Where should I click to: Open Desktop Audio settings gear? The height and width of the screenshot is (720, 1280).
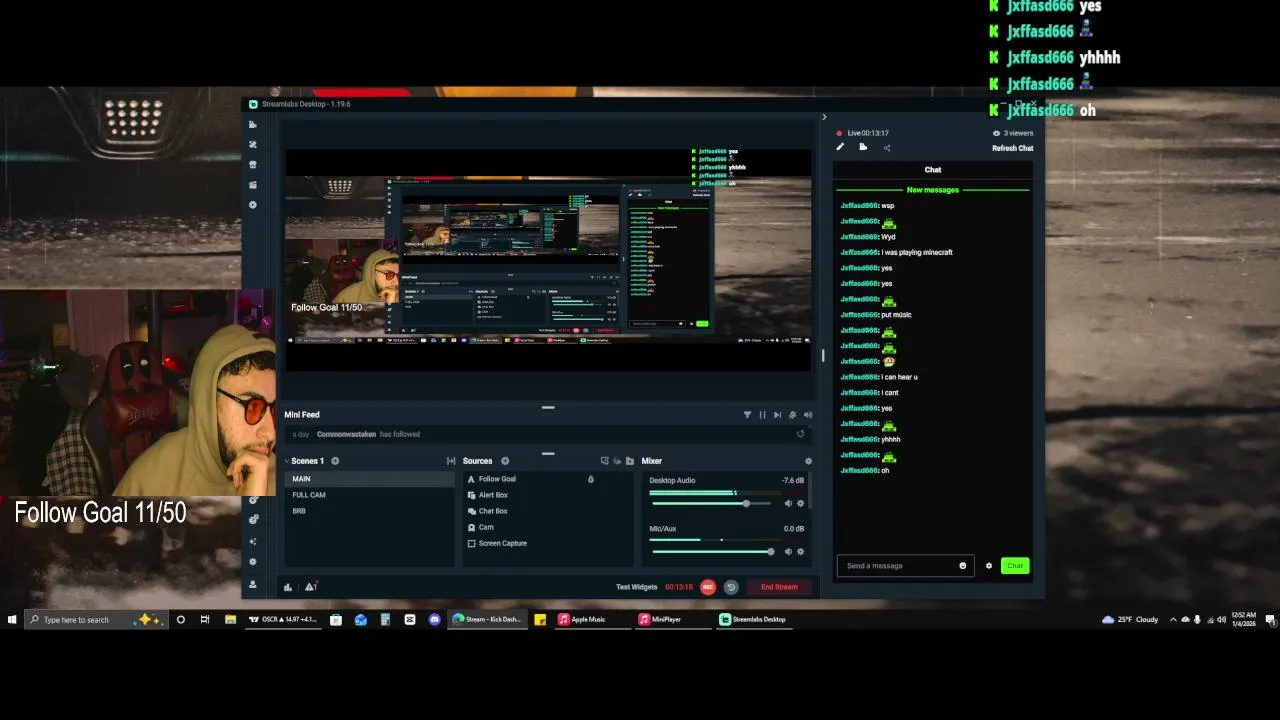point(800,503)
